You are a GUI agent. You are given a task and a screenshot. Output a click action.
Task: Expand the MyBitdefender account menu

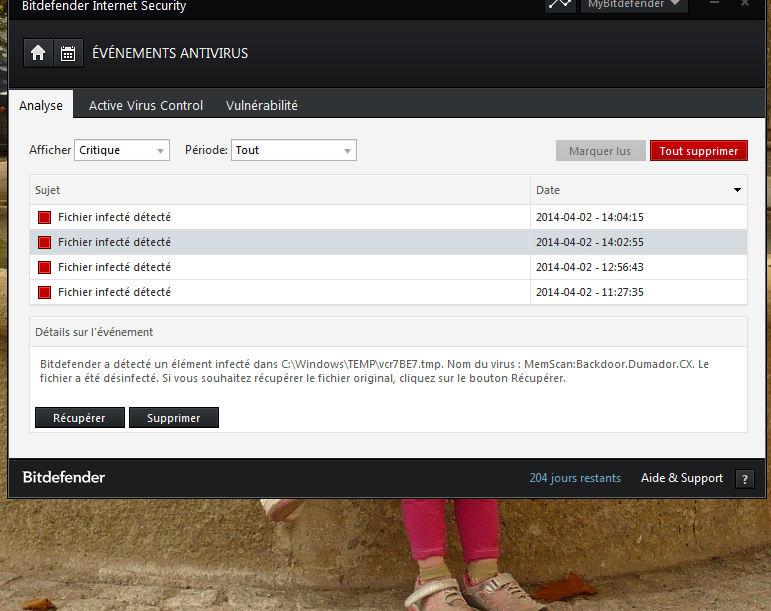coord(634,4)
